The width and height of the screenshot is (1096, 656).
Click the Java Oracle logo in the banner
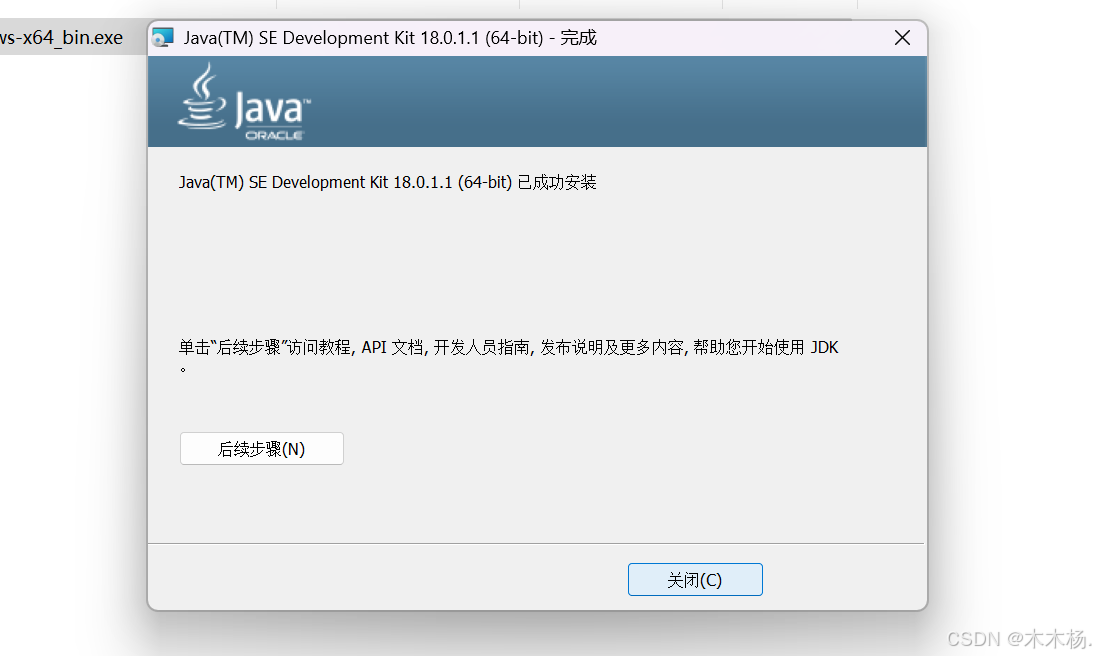pyautogui.click(x=244, y=102)
